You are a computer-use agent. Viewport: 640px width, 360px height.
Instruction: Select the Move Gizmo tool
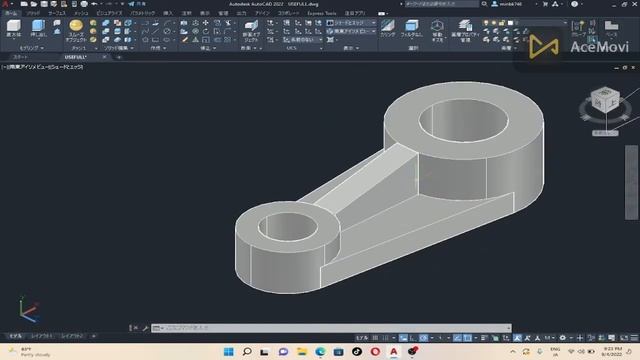click(x=437, y=31)
